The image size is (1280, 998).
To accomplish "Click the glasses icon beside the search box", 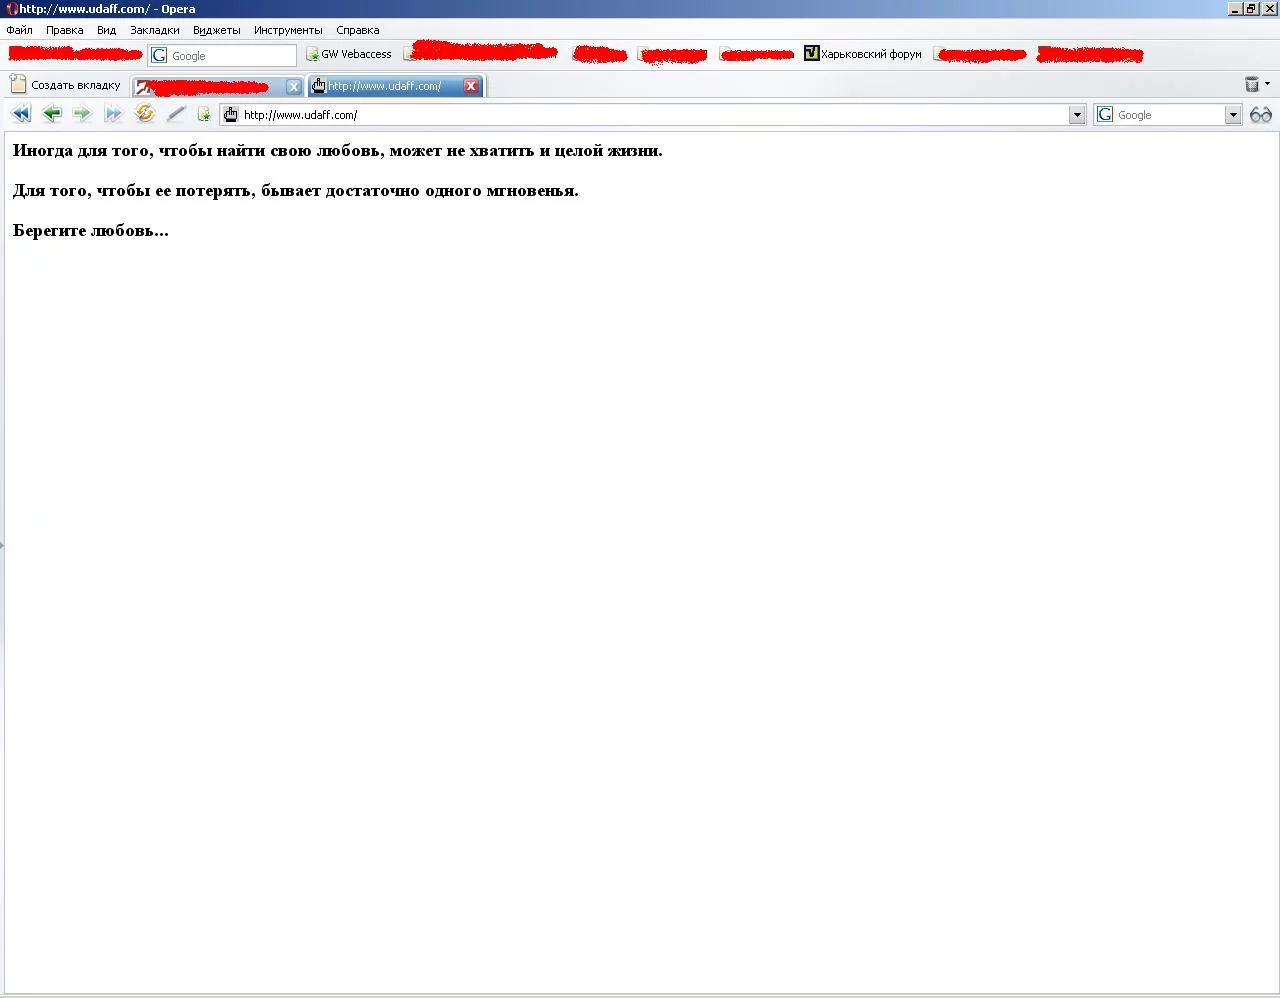I will (x=1261, y=115).
